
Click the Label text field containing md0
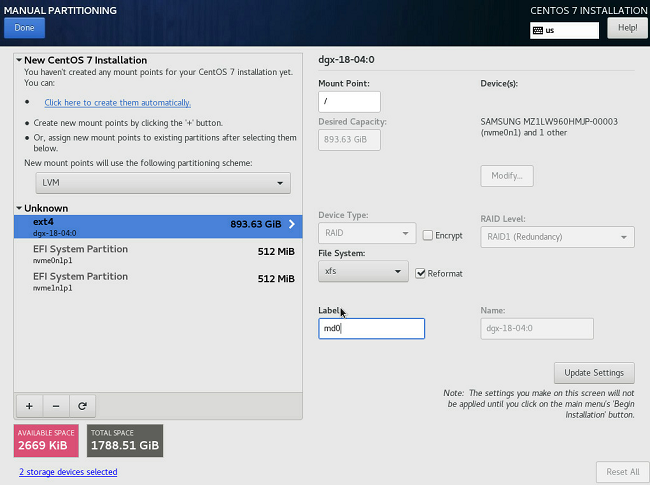pos(371,328)
